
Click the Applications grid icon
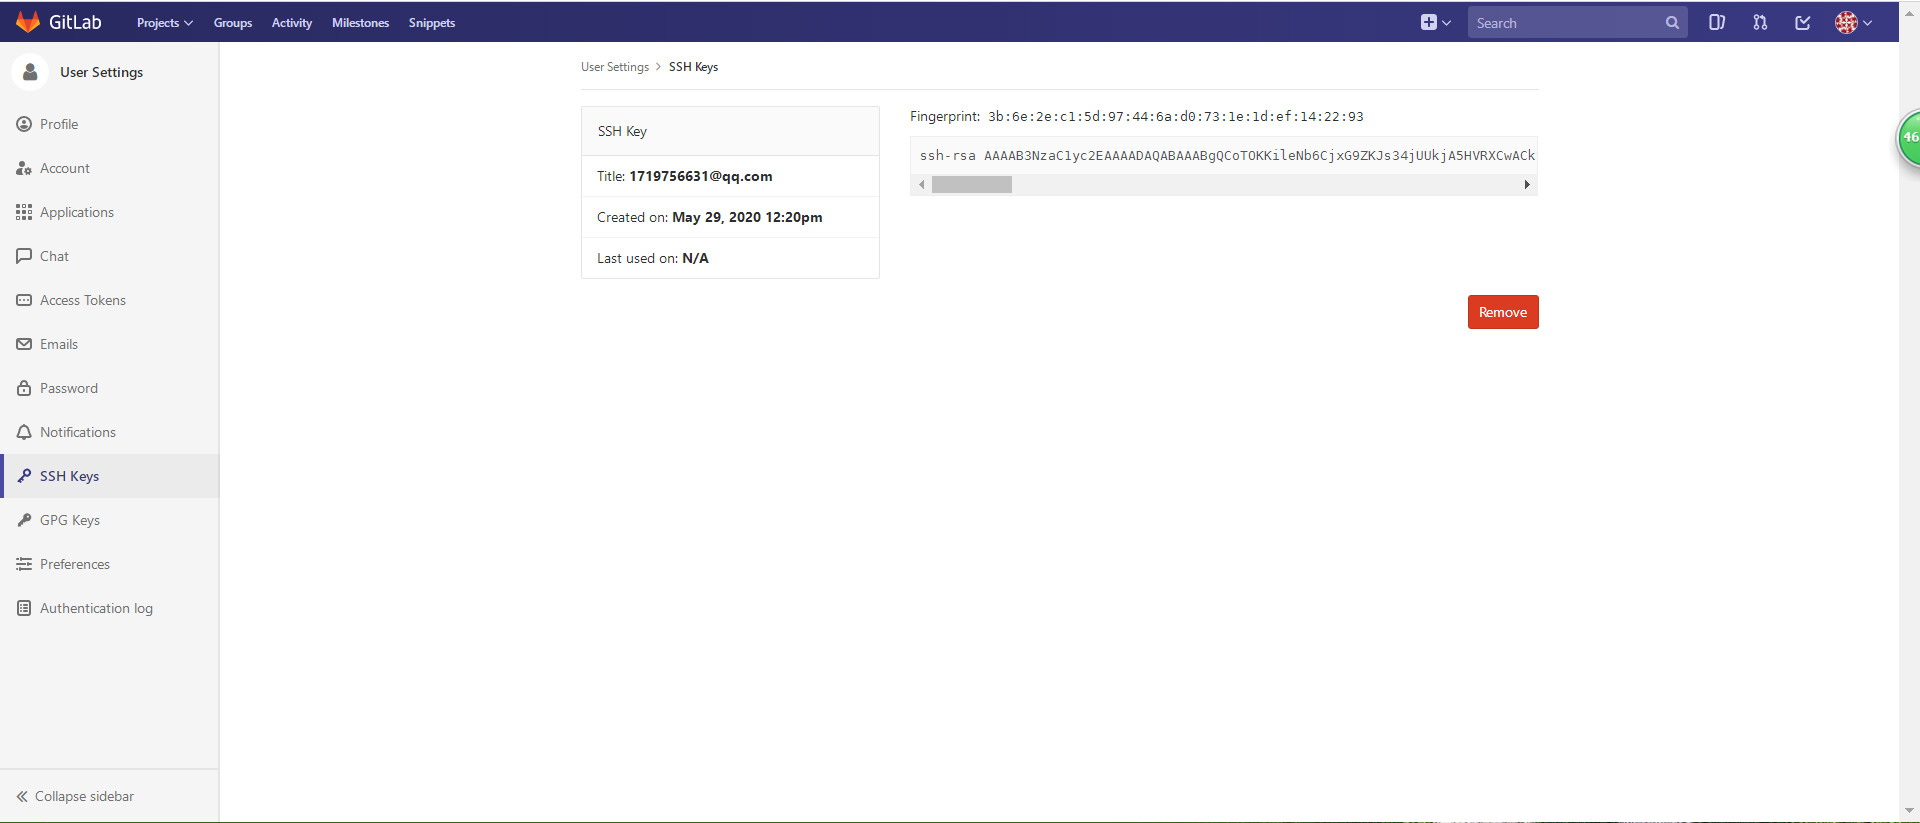tap(24, 212)
